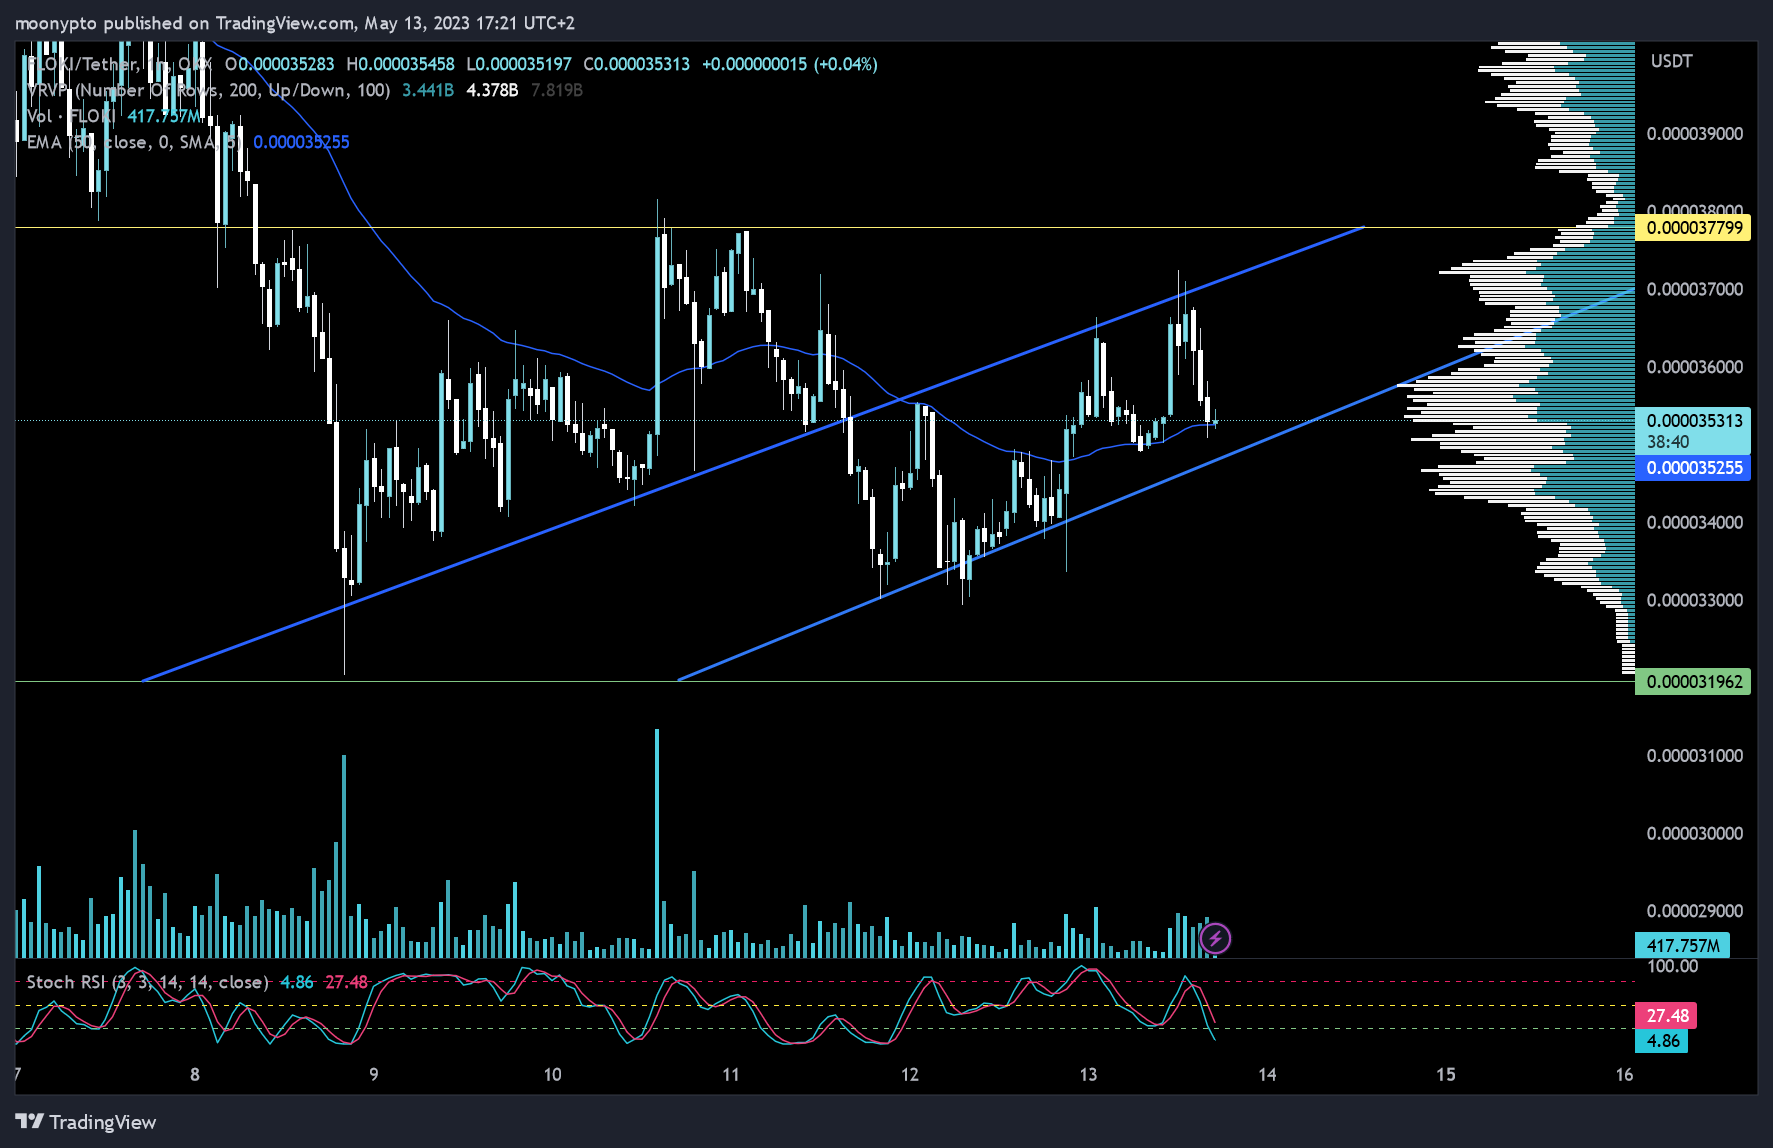Click date 8 on the time axis
1773x1148 pixels.
tap(195, 1075)
